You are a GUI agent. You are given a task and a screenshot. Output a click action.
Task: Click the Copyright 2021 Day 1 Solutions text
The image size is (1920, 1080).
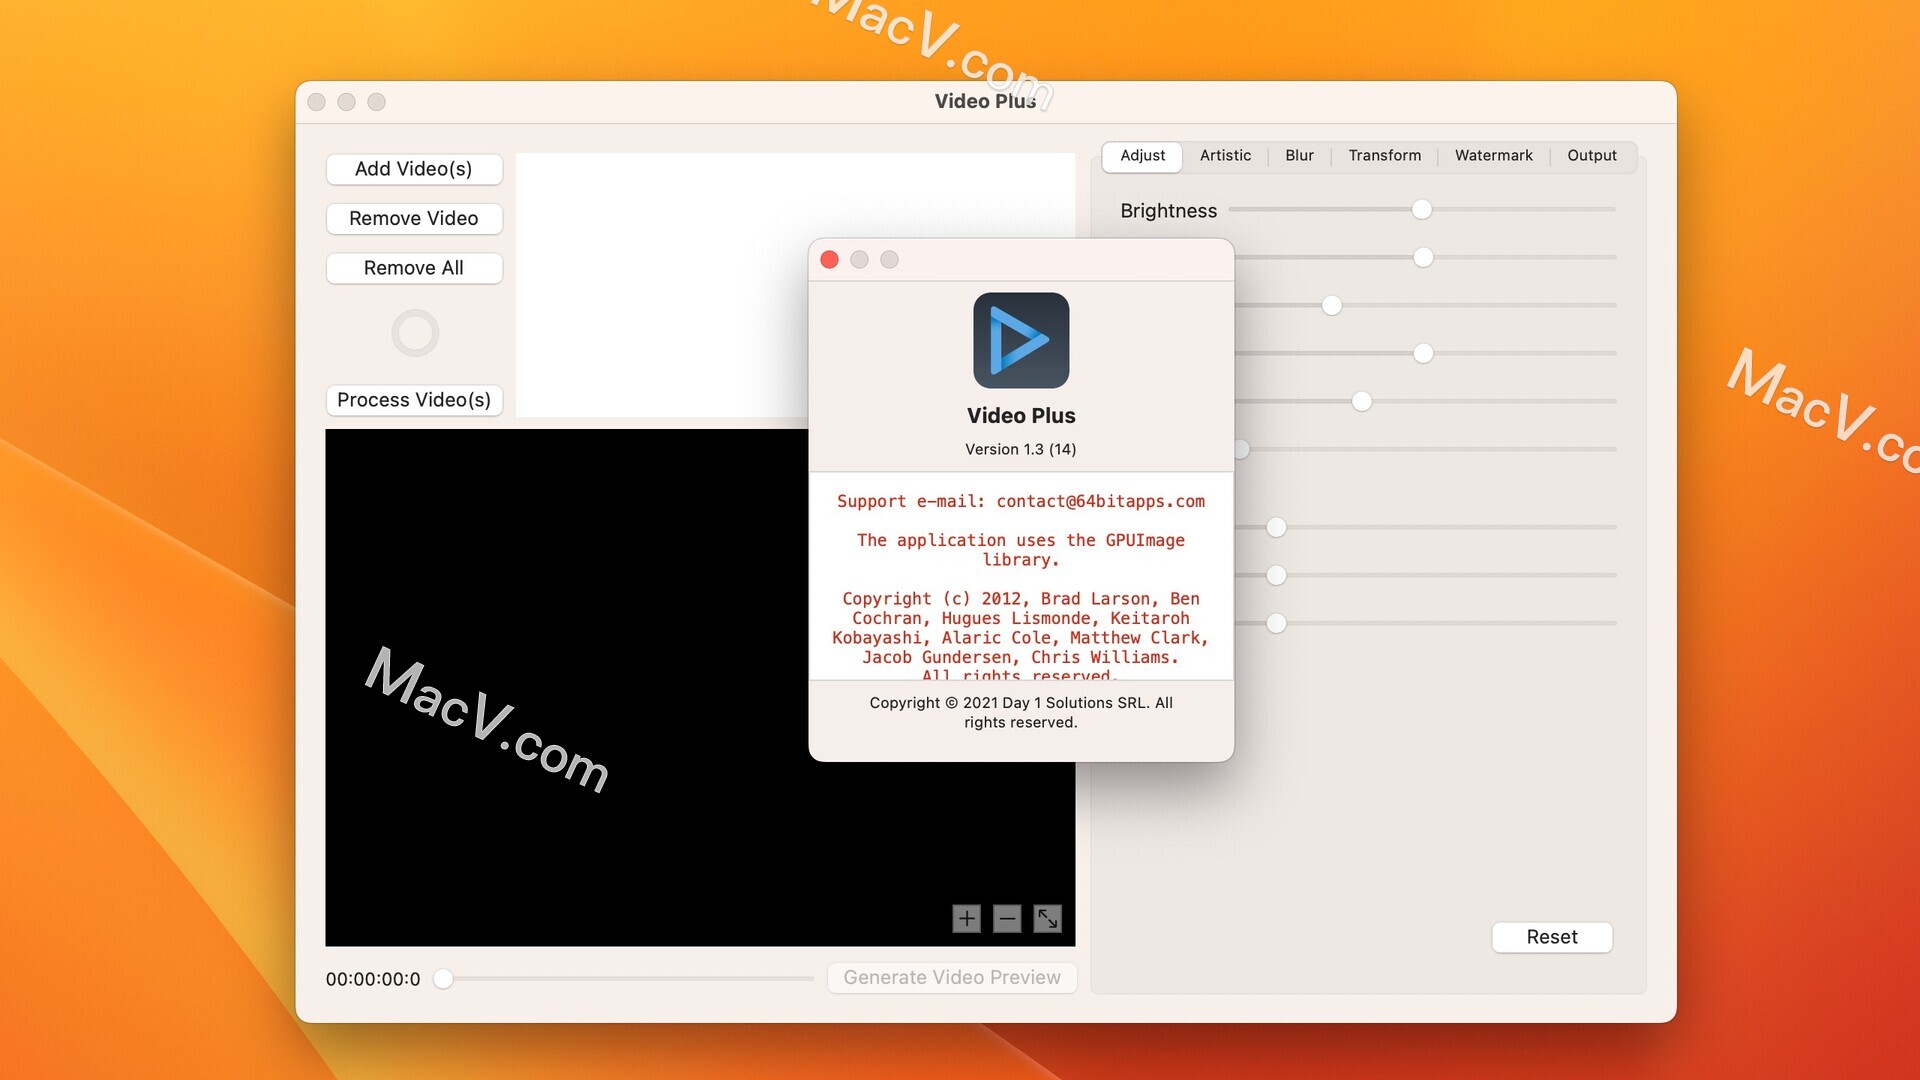pyautogui.click(x=1021, y=713)
